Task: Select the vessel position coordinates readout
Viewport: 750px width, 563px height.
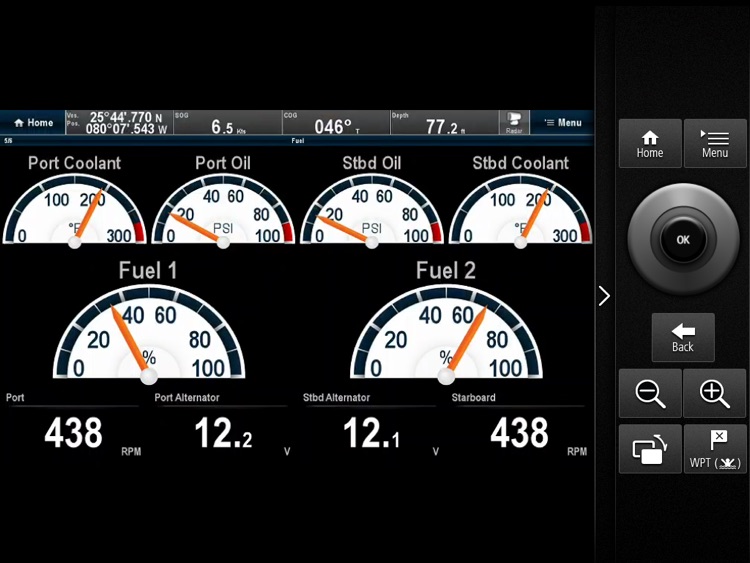Action: click(119, 123)
